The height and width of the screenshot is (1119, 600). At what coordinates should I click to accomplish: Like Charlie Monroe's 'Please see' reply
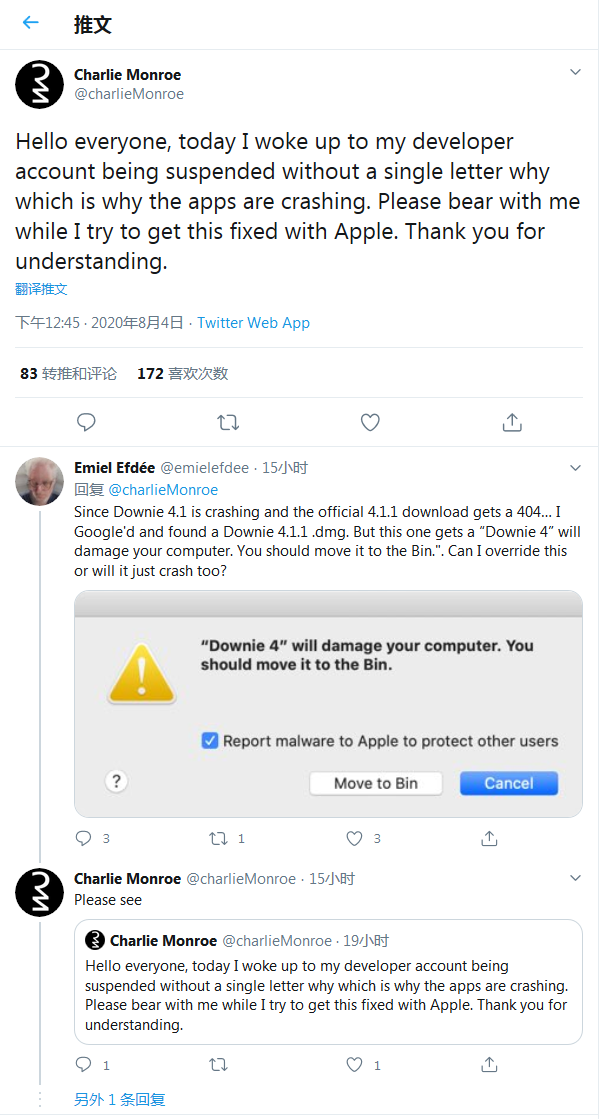355,1064
